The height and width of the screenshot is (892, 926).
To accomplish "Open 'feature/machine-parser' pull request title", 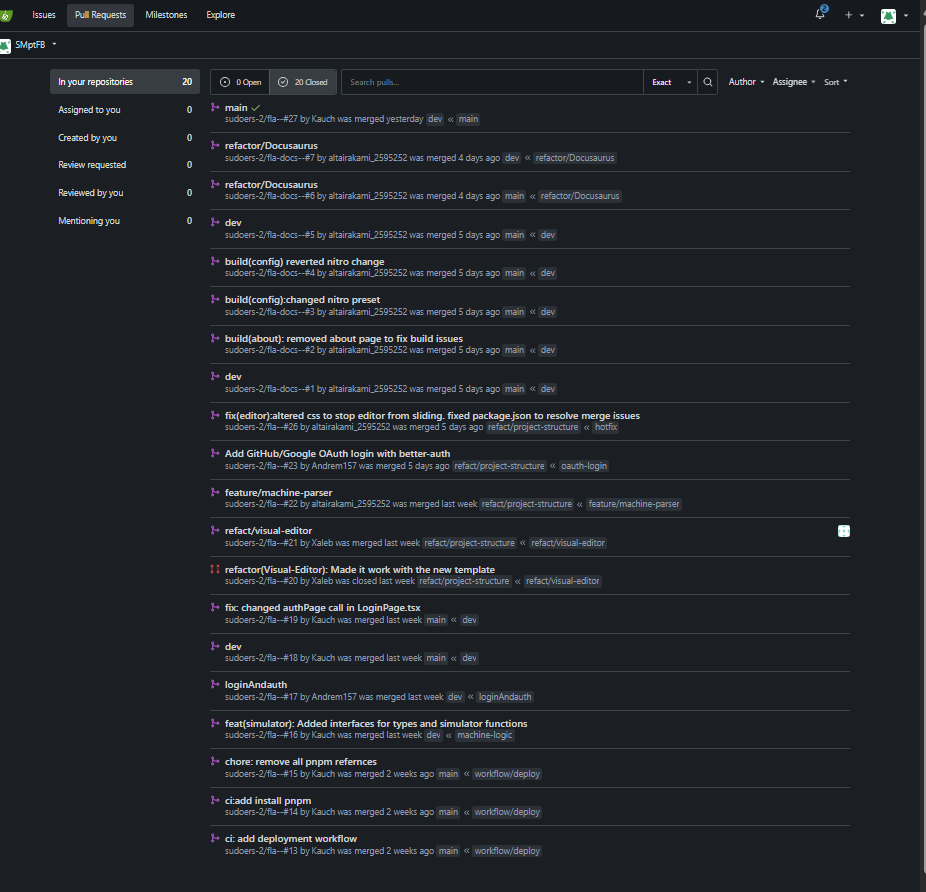I will pos(278,493).
